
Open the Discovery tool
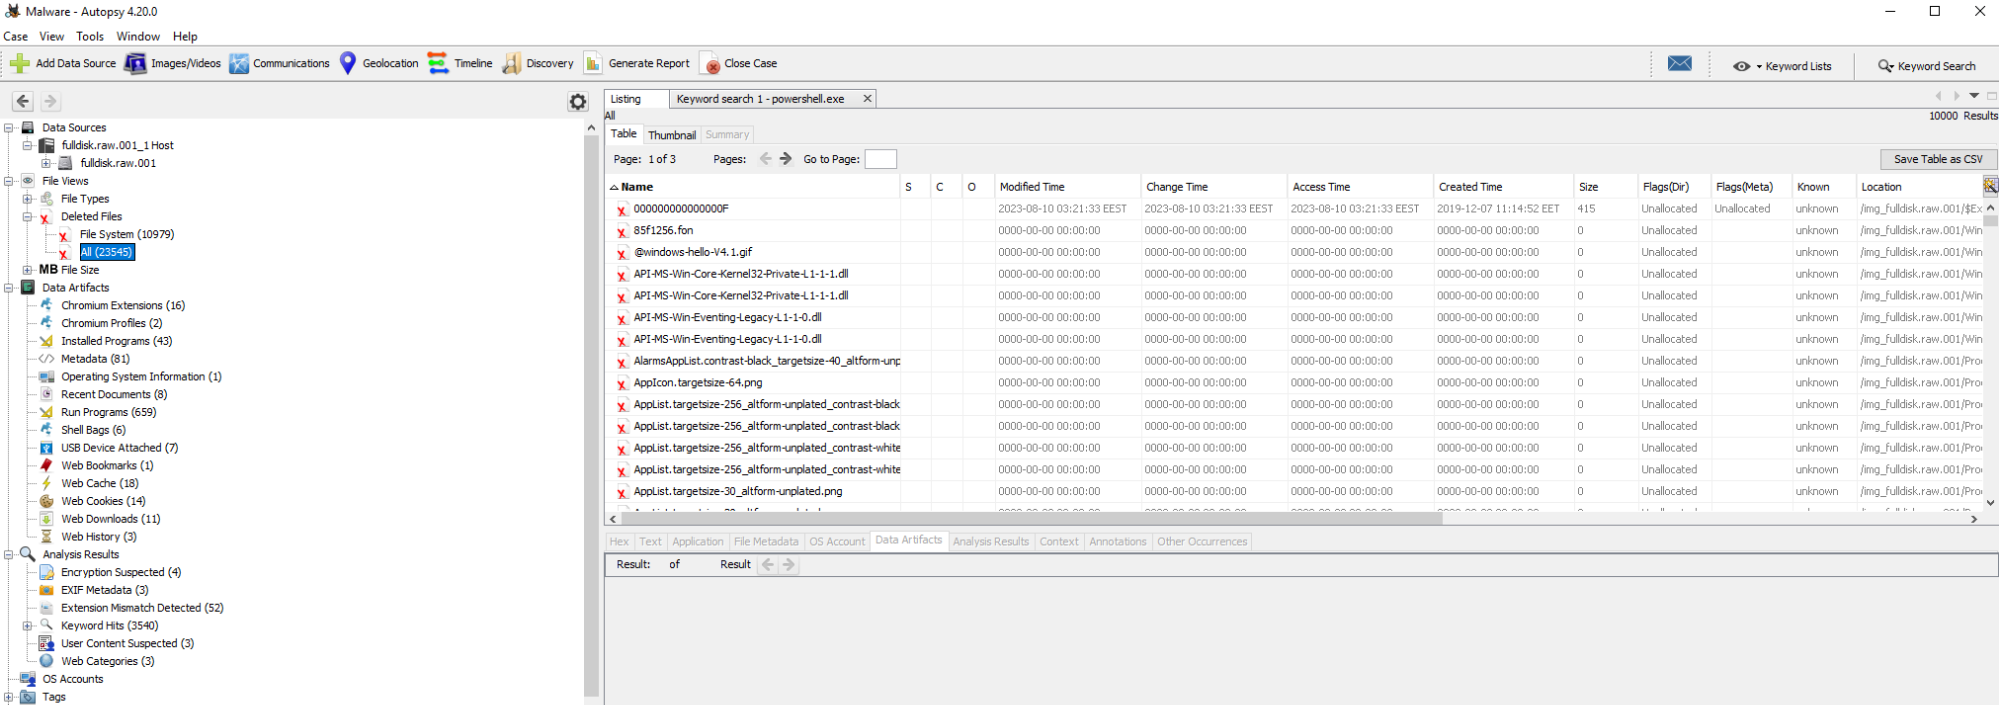coord(538,63)
